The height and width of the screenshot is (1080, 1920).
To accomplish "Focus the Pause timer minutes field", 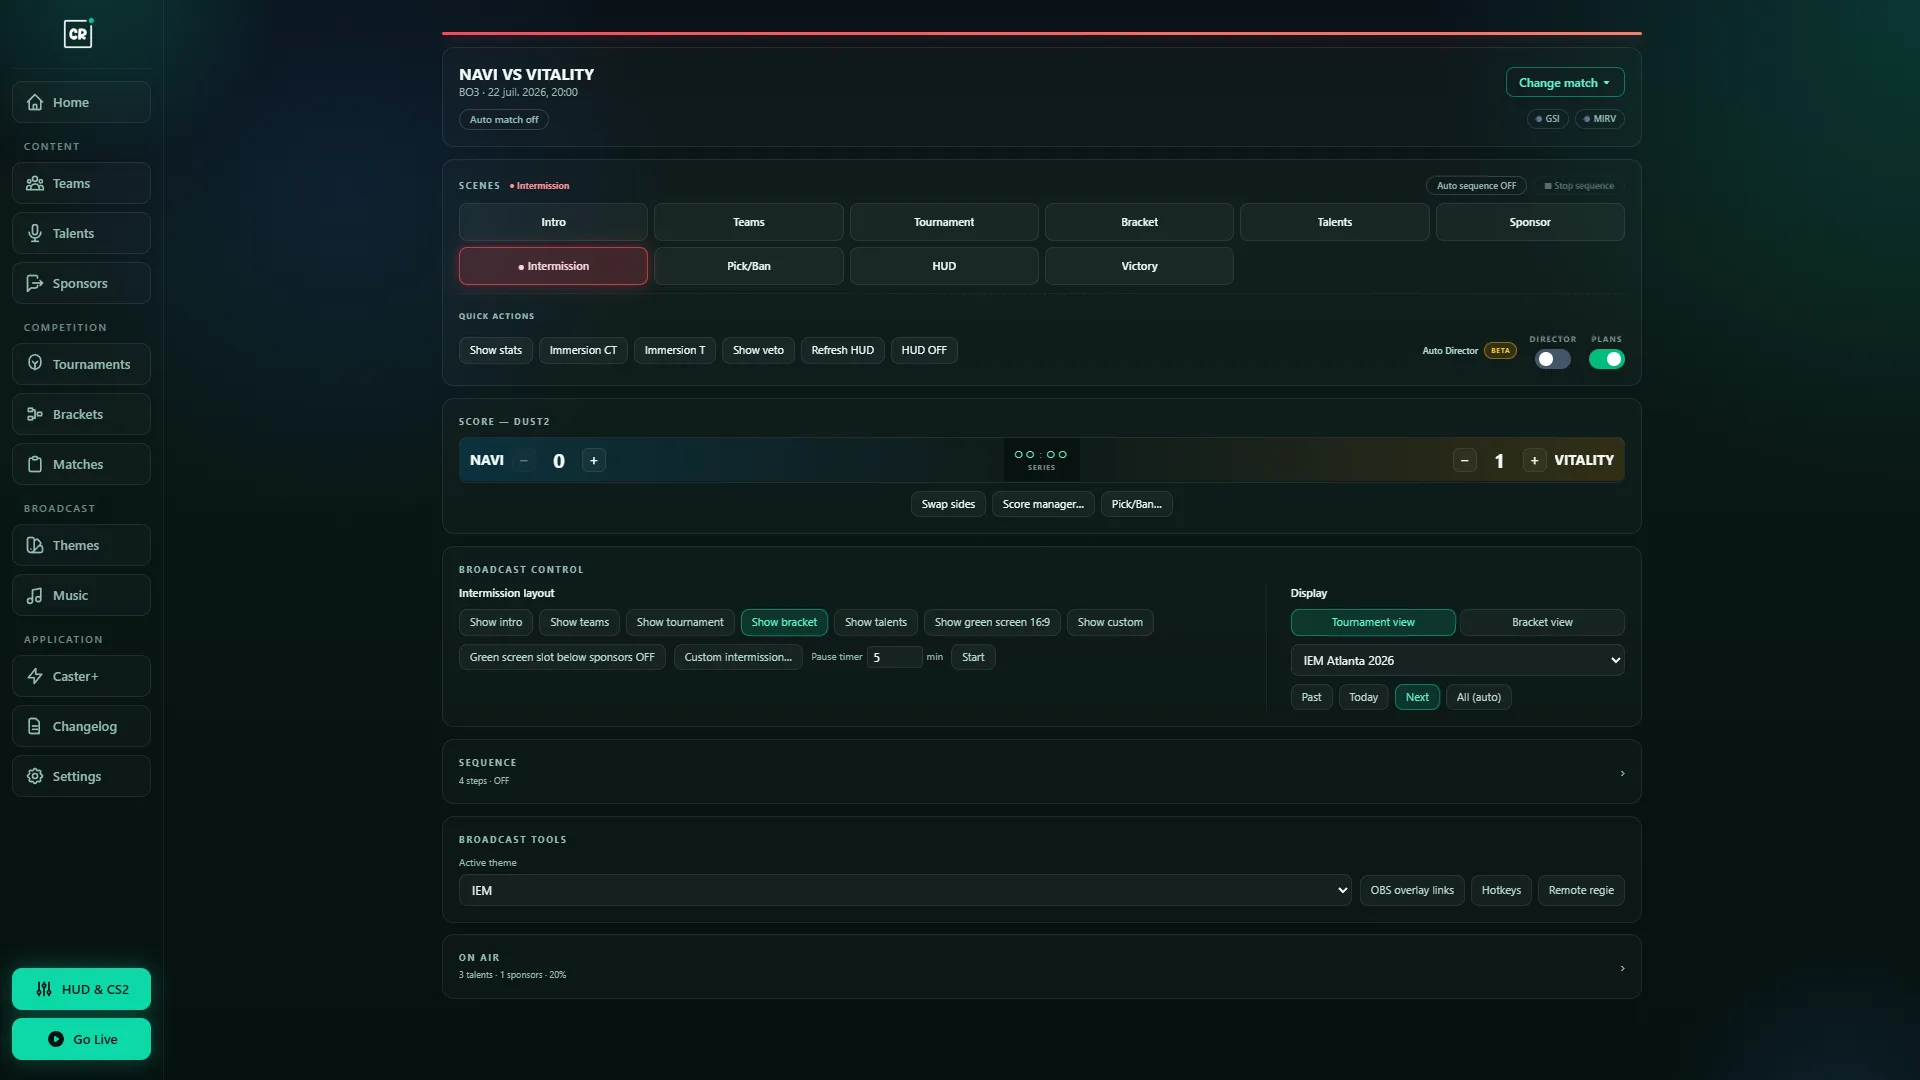I will 894,657.
